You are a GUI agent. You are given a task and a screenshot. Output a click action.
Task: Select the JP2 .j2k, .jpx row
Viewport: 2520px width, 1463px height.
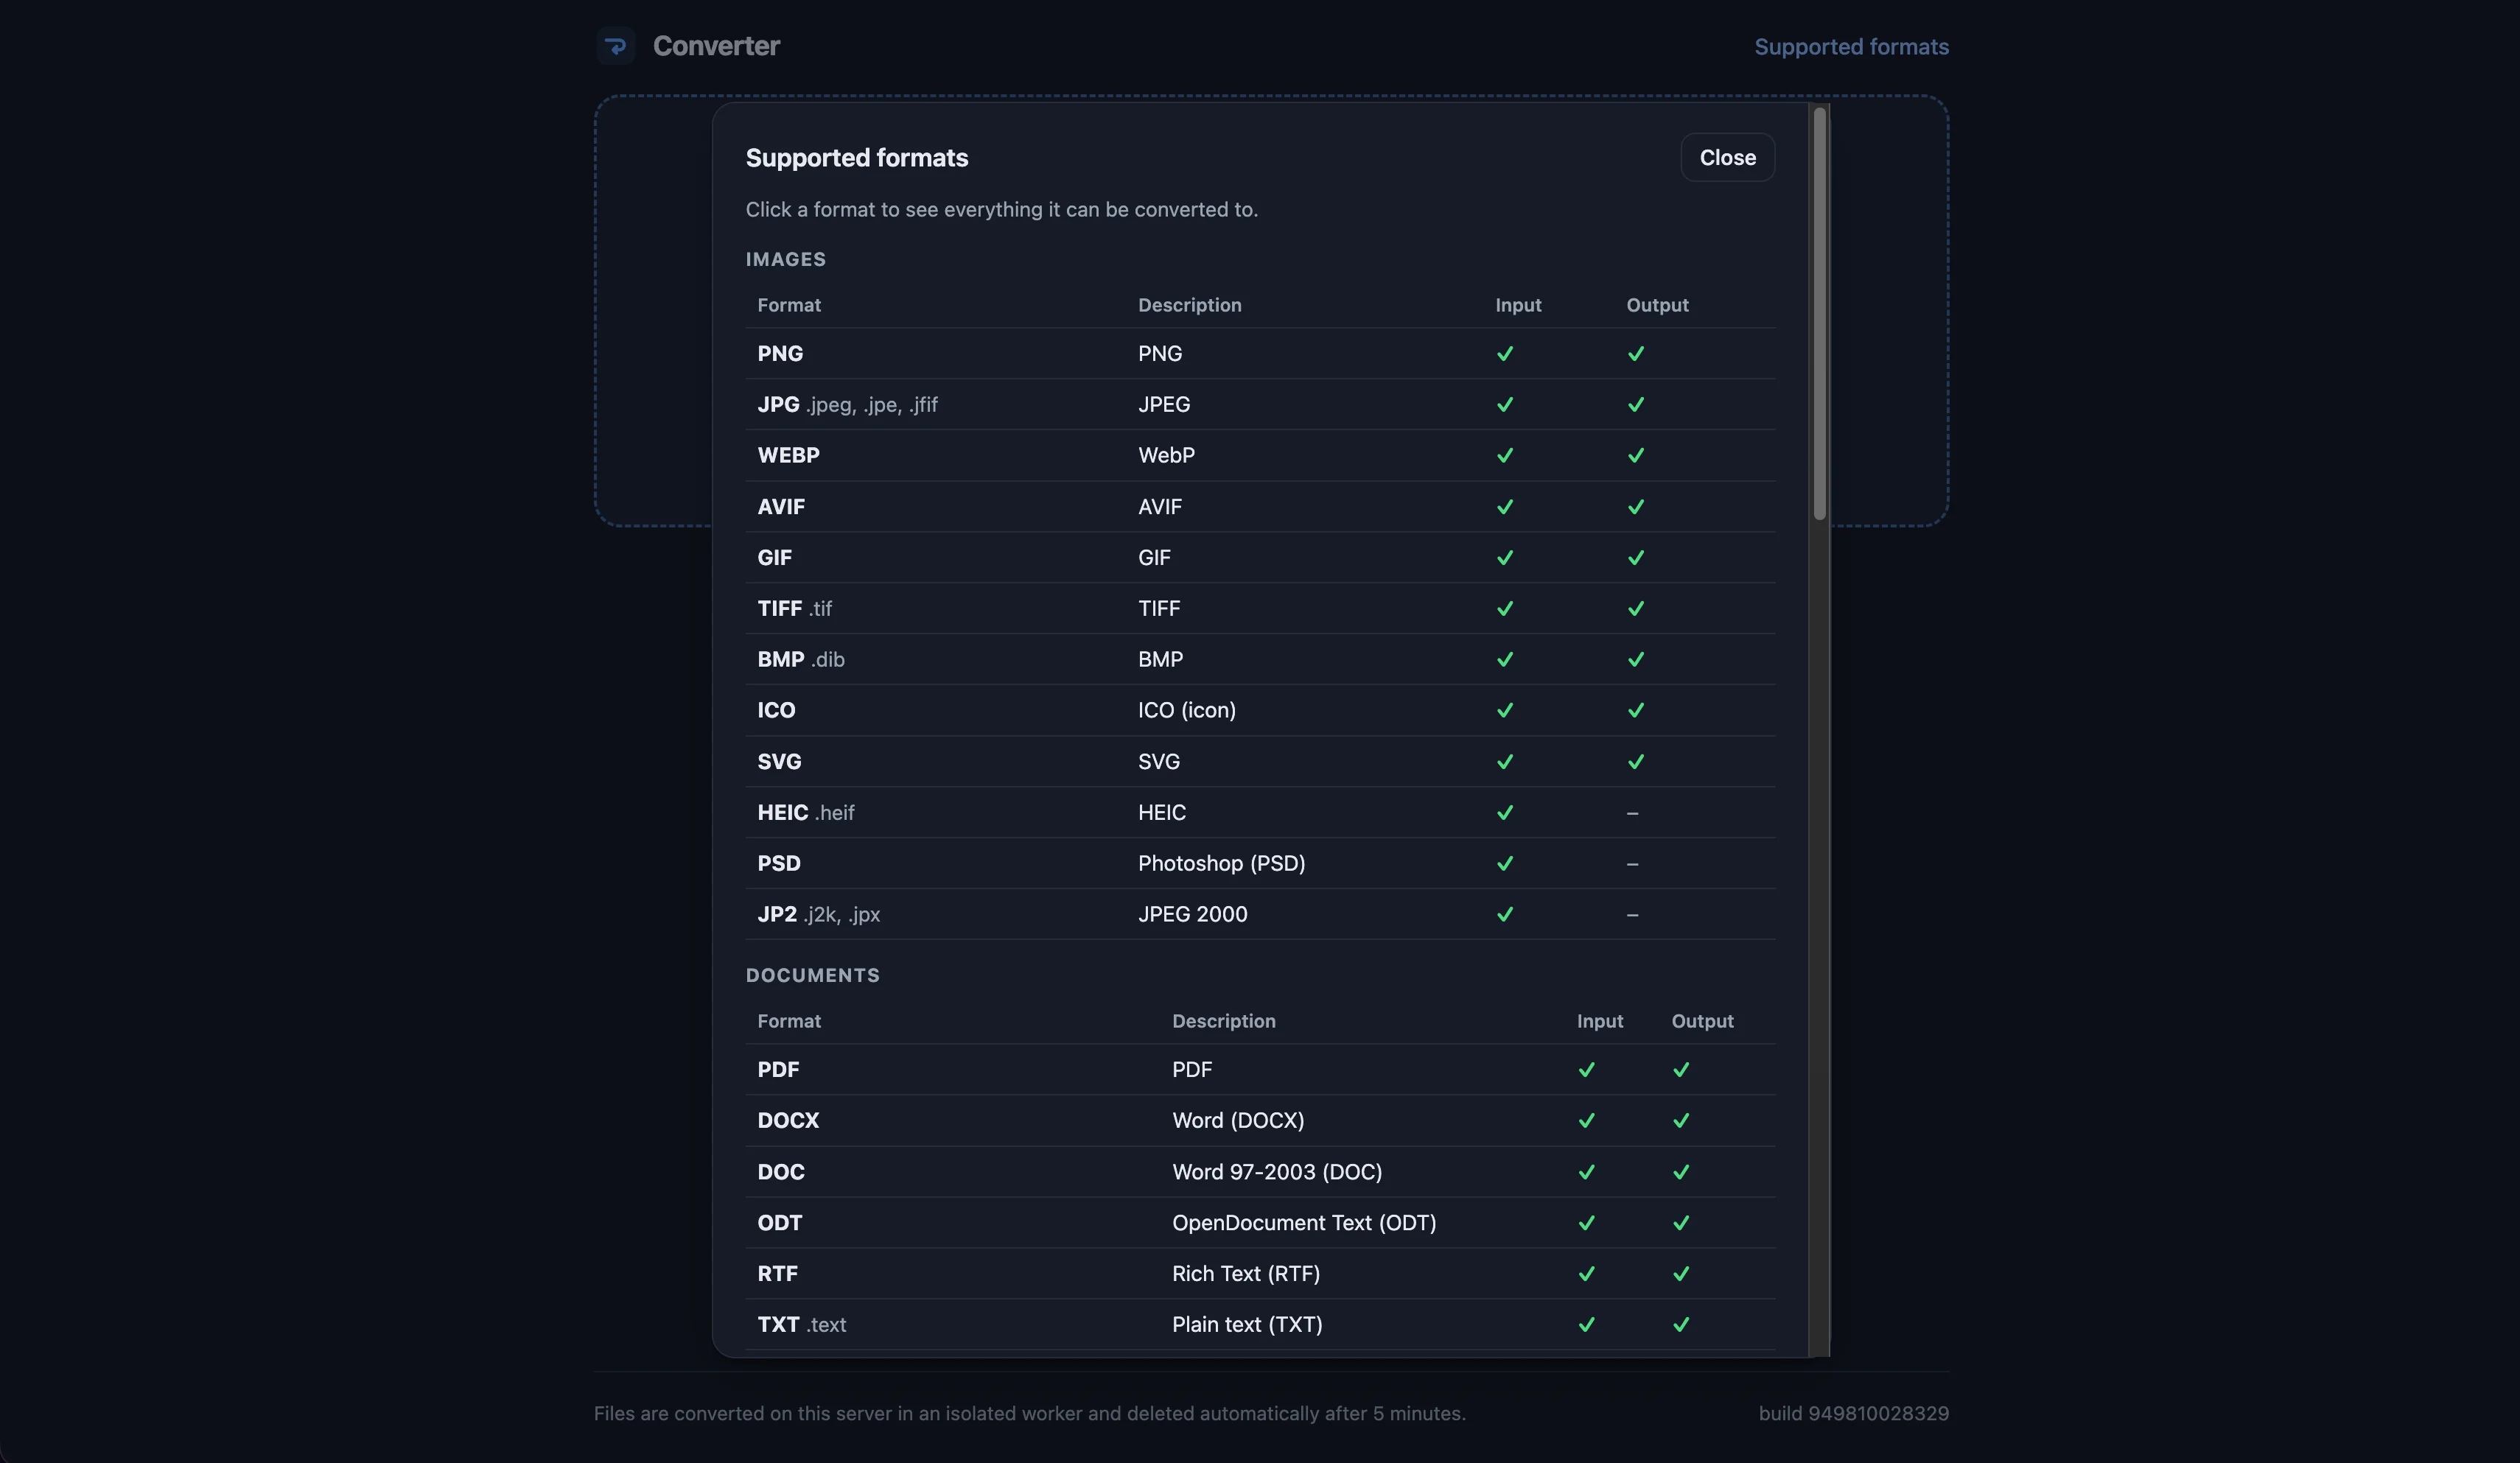pyautogui.click(x=1260, y=915)
